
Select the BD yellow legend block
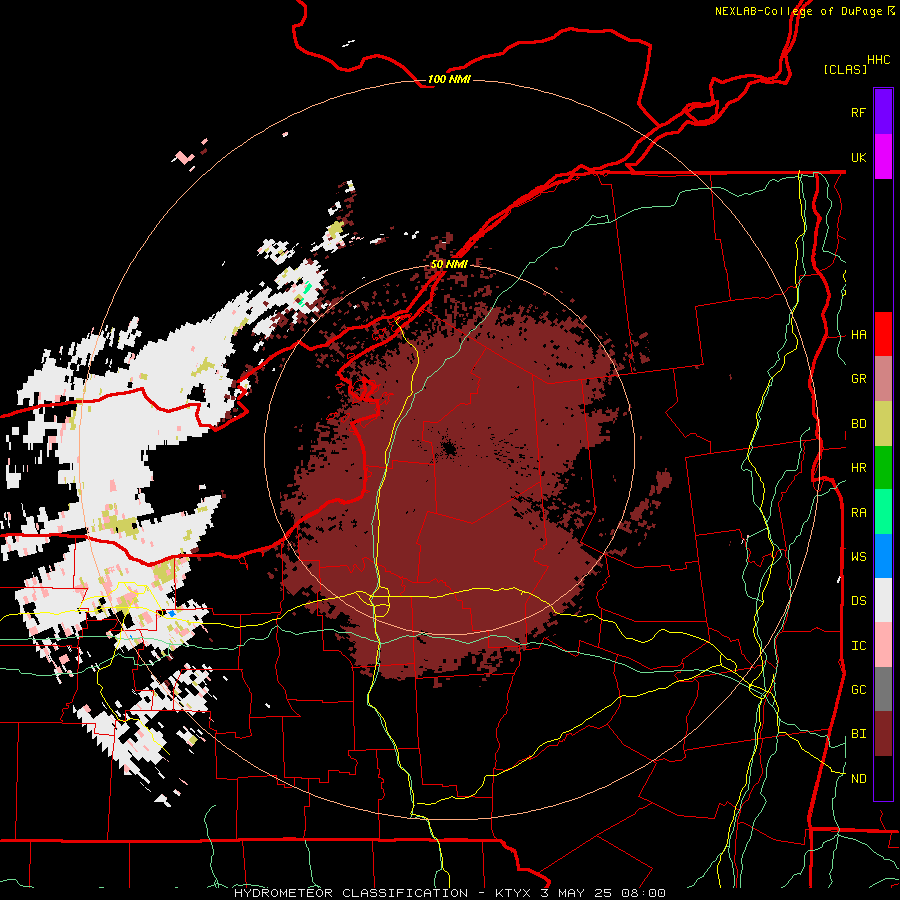click(x=883, y=423)
